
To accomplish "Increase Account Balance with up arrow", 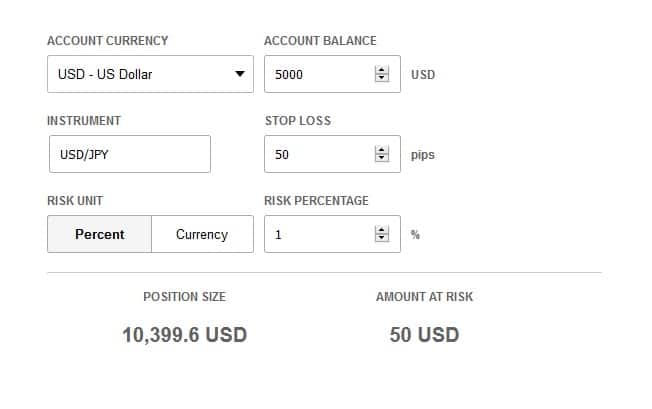I will (x=381, y=69).
